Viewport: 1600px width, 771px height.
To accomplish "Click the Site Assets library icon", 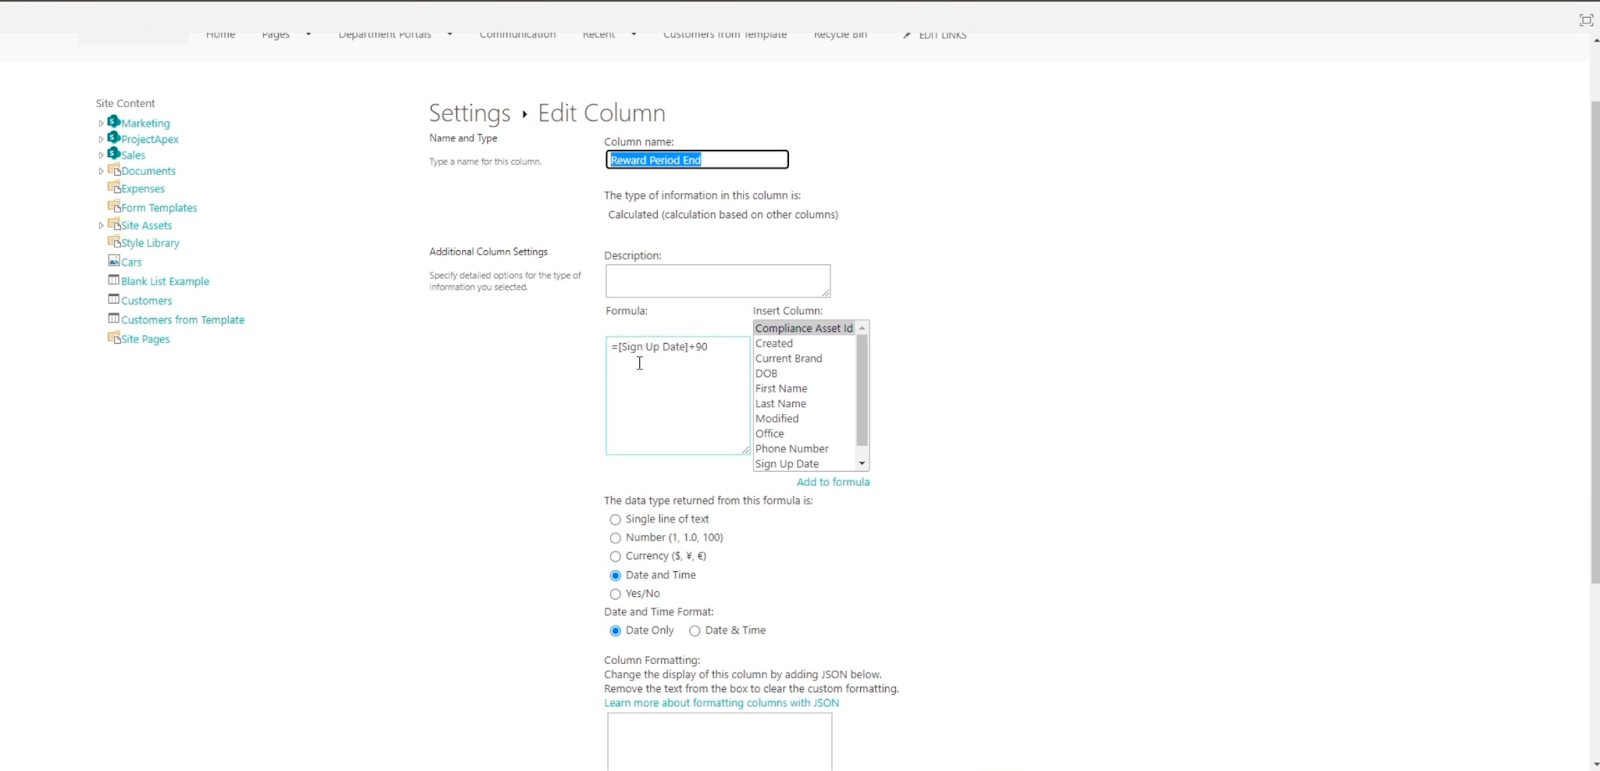I will [114, 224].
